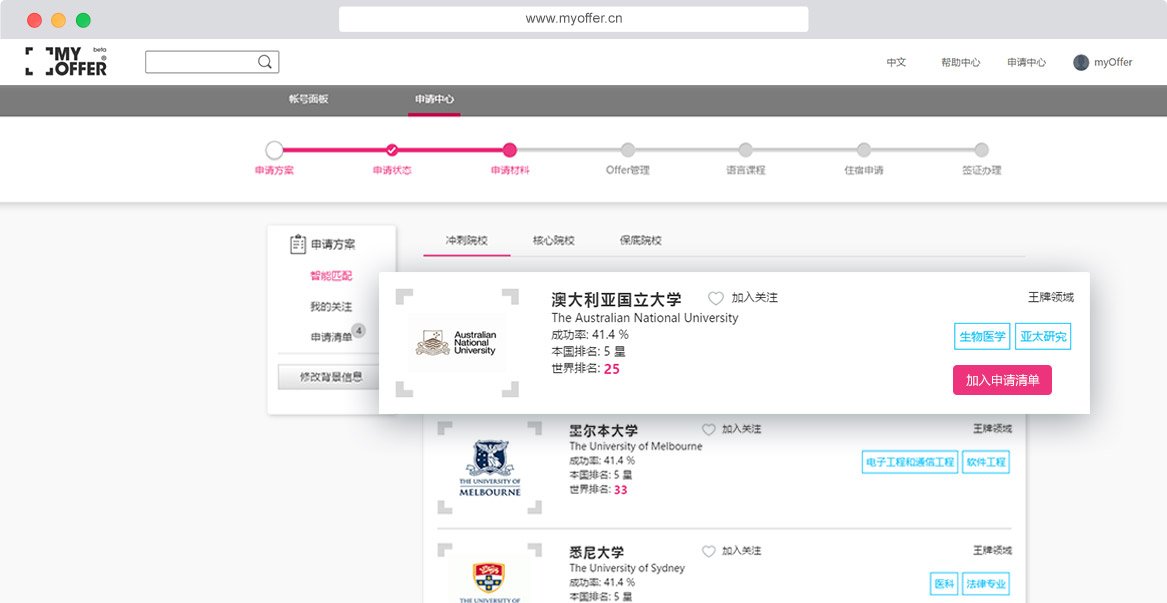Open 帮助中心 in top navigation

960,63
